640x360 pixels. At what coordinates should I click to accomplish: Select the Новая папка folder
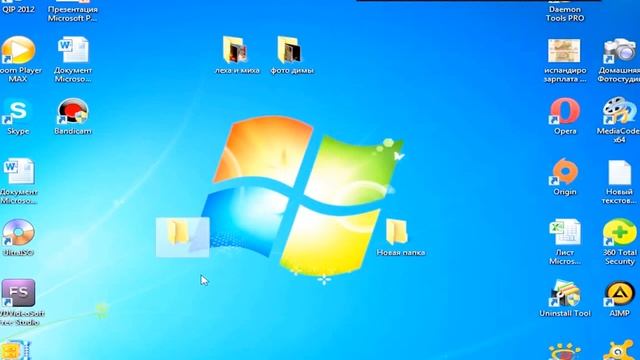(x=400, y=238)
